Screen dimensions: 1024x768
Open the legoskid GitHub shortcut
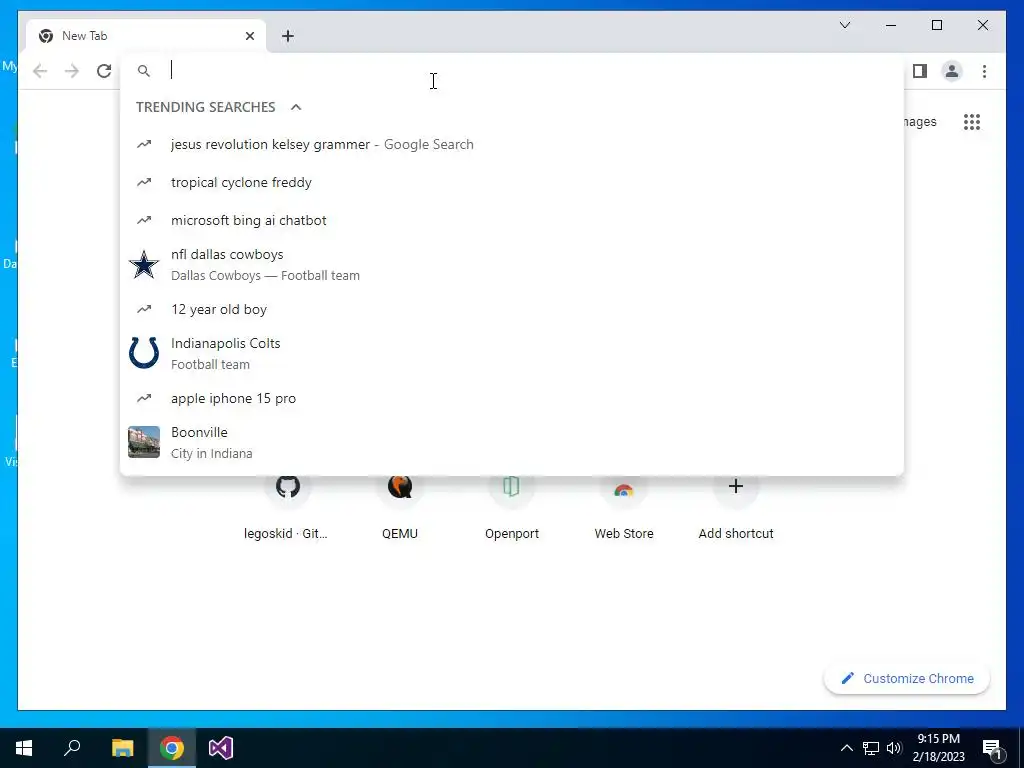tap(287, 506)
